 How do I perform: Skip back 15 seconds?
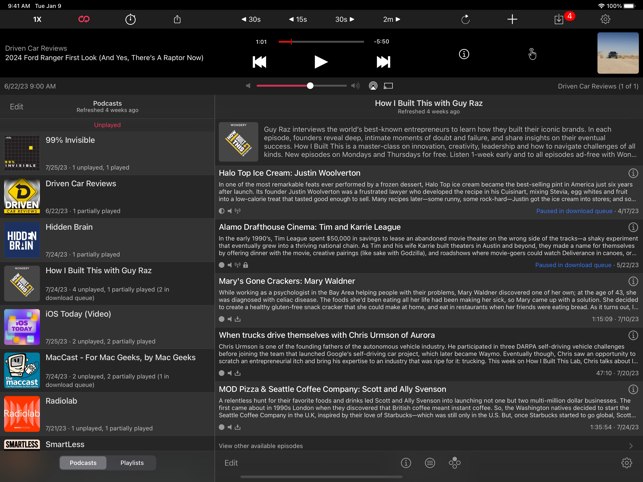point(298,19)
